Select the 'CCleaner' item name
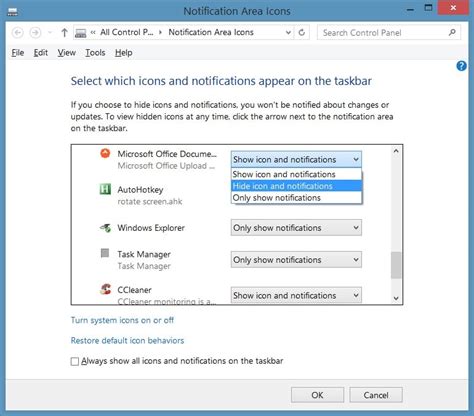Viewport: 474px width, 416px height. click(x=134, y=290)
